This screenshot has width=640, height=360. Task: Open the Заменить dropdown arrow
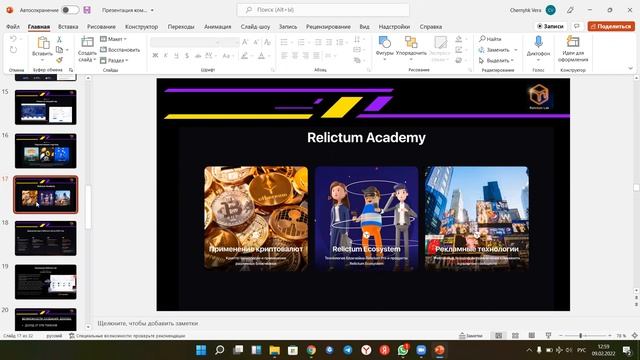pos(516,50)
